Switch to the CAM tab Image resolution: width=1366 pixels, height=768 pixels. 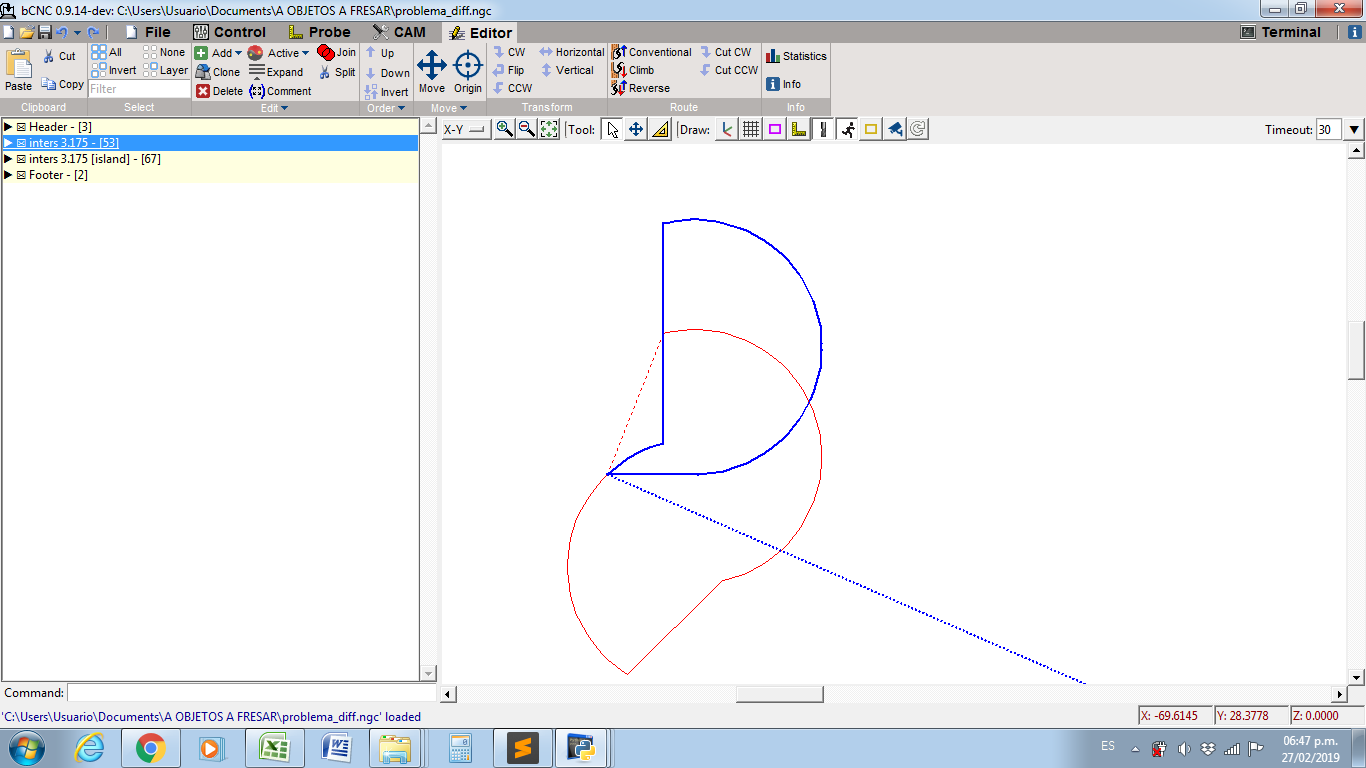click(x=402, y=31)
